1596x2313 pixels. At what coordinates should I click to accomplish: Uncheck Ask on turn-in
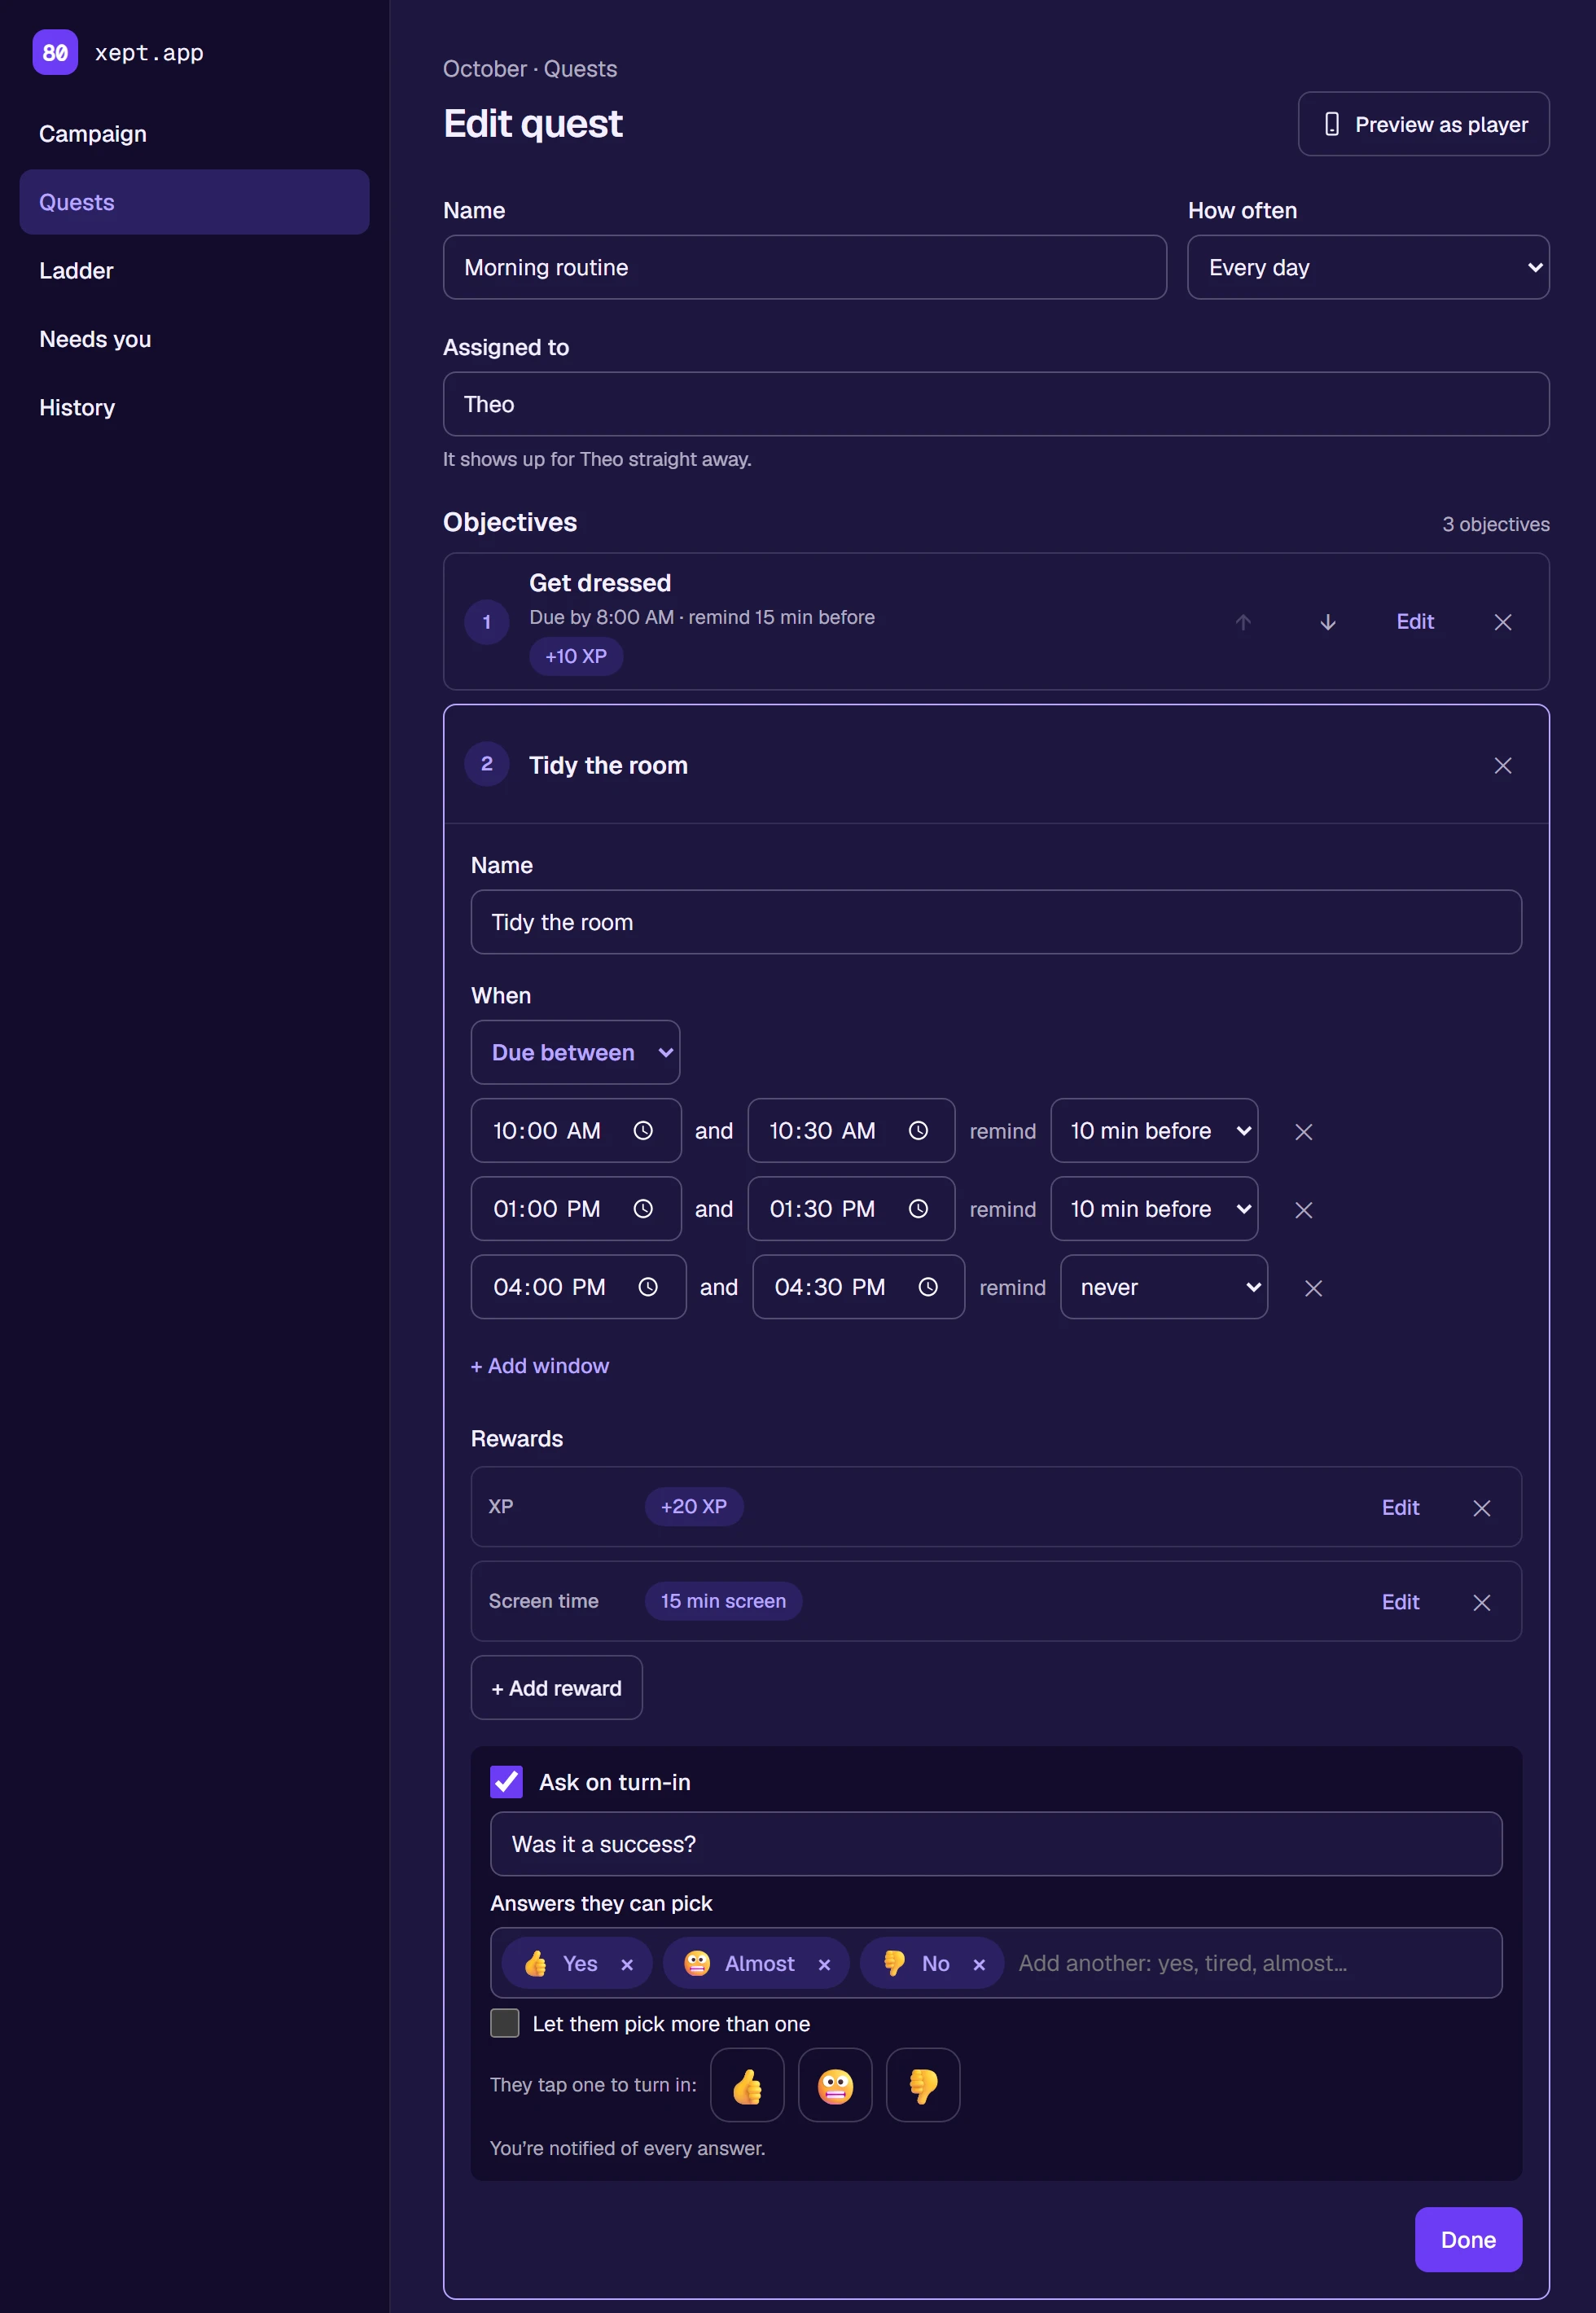(x=506, y=1781)
